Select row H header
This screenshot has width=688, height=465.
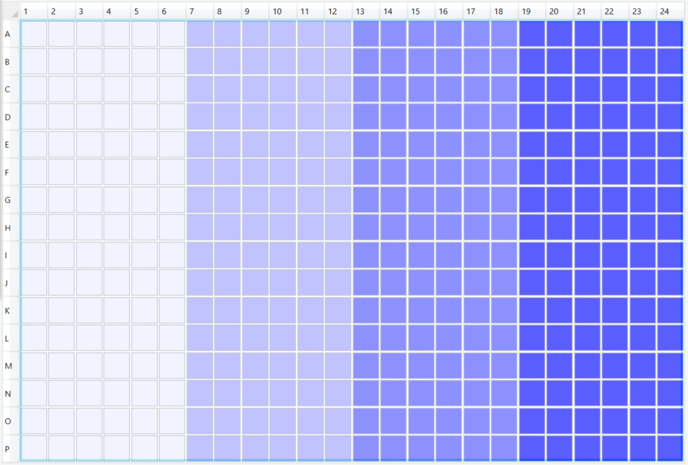tap(11, 227)
